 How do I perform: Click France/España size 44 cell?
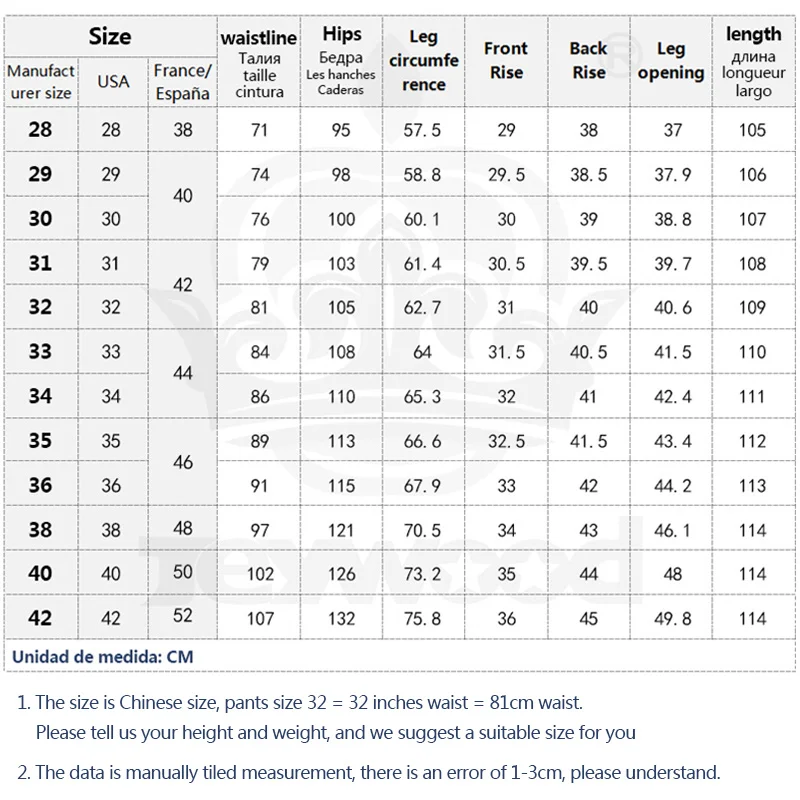coord(182,373)
